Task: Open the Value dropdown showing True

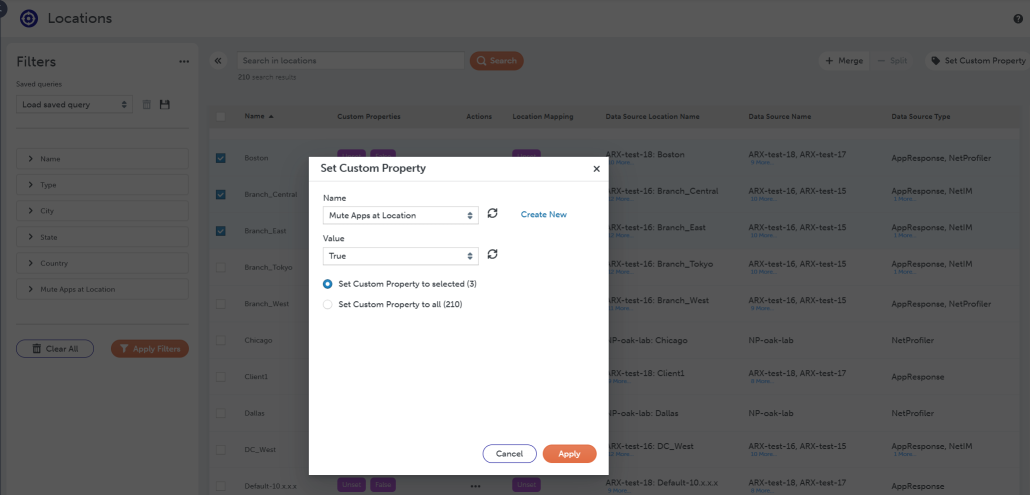Action: (x=401, y=256)
